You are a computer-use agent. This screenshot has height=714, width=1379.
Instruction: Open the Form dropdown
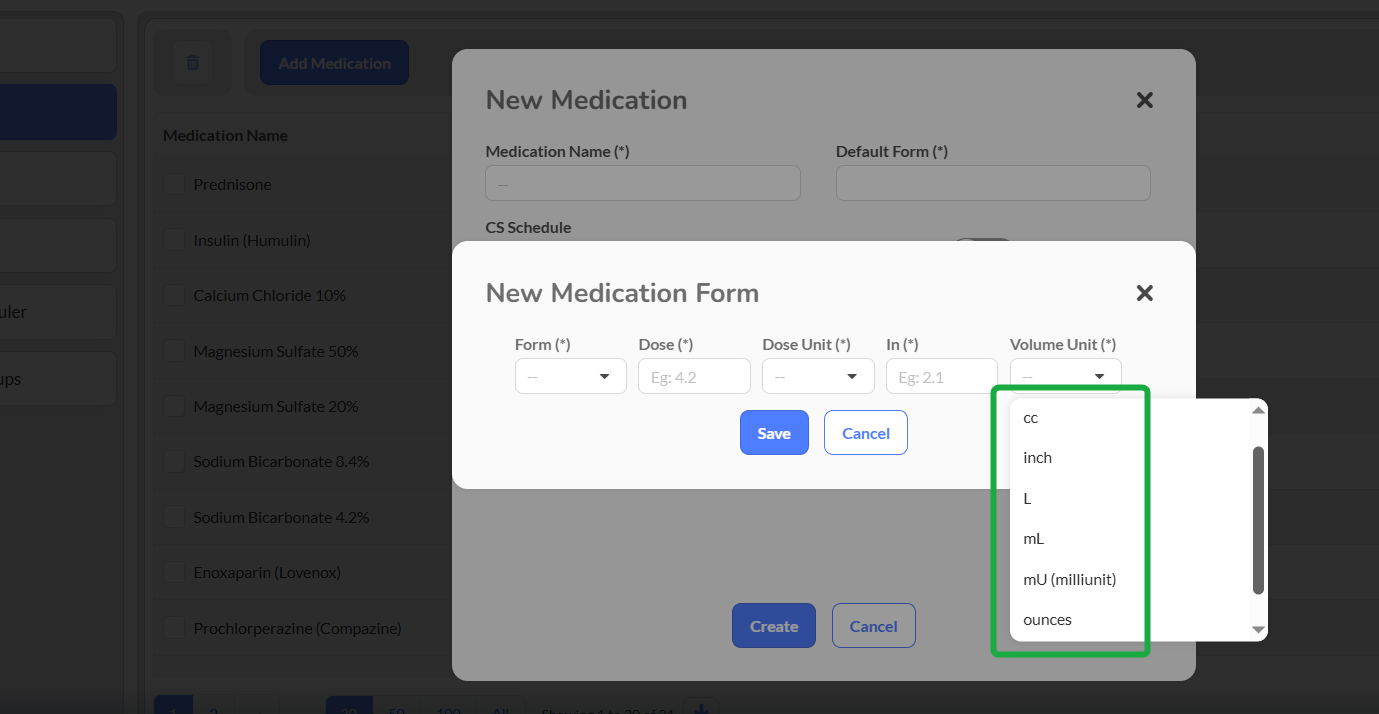click(x=570, y=376)
